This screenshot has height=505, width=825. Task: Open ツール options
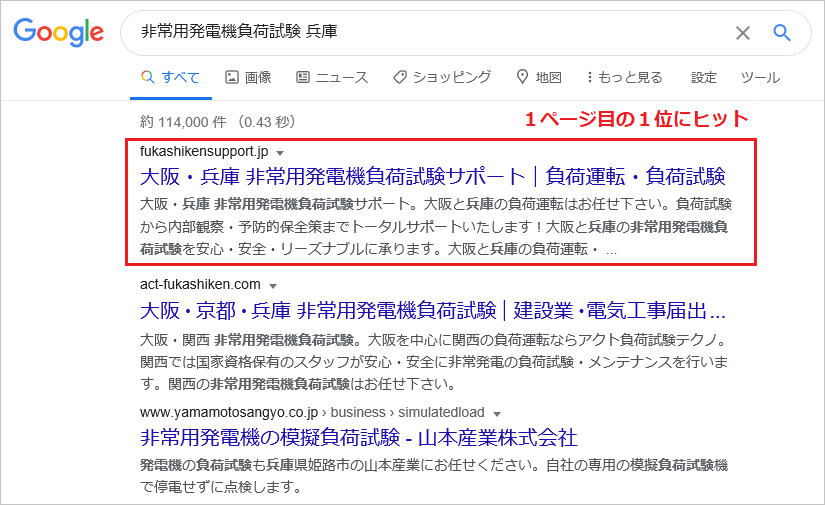760,78
